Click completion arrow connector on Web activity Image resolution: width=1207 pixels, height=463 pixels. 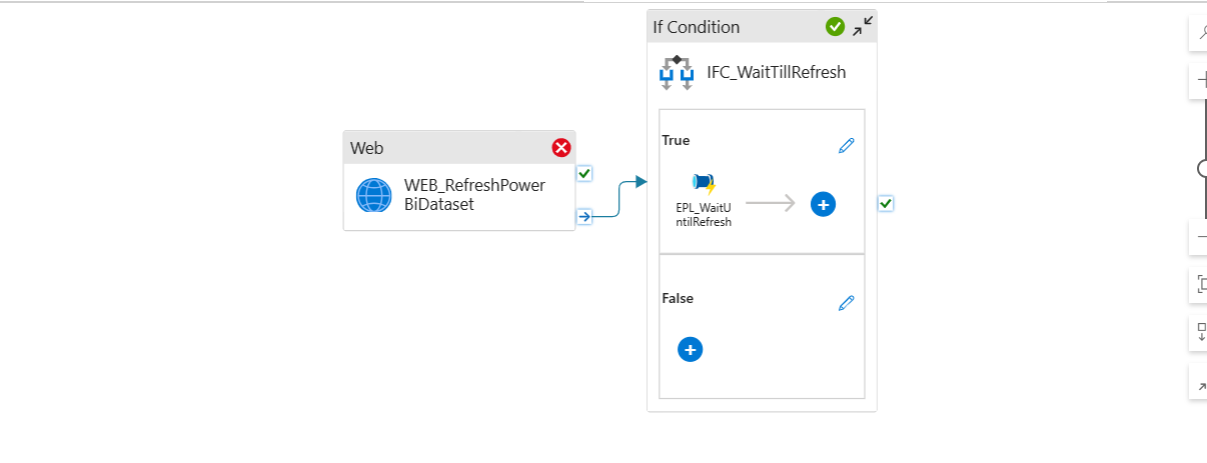click(585, 216)
